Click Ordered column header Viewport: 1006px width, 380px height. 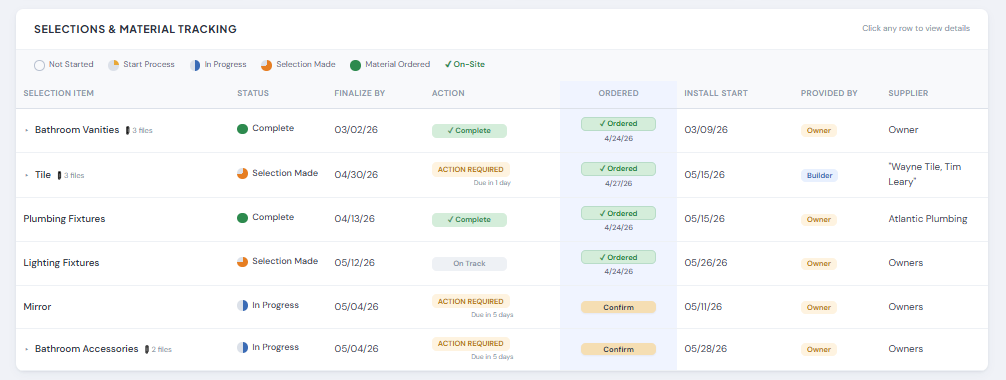click(618, 94)
